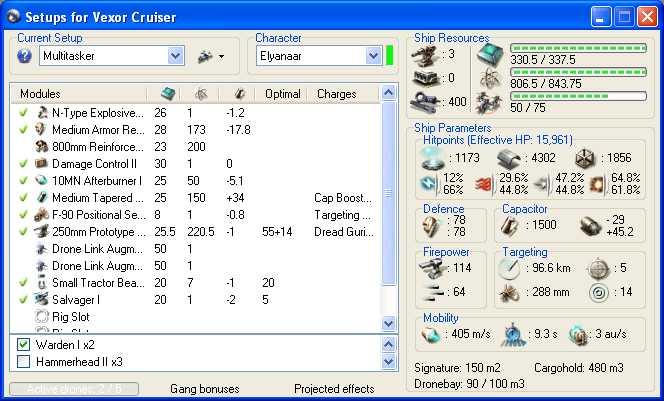The height and width of the screenshot is (401, 664).
Task: Click the powergrid bar 806.5 / 843.75
Action: (578, 72)
